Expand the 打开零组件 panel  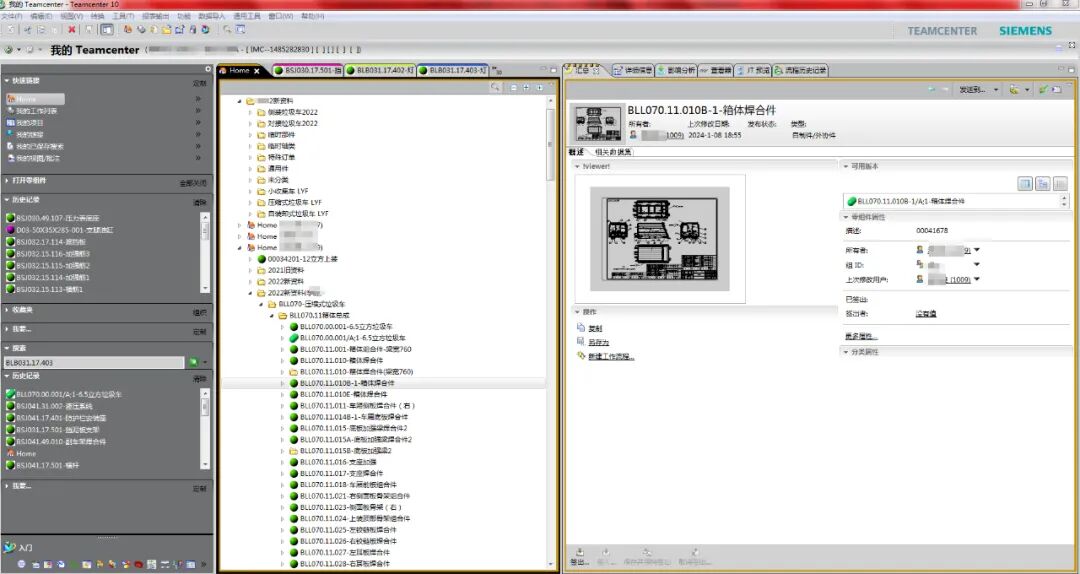coord(7,181)
